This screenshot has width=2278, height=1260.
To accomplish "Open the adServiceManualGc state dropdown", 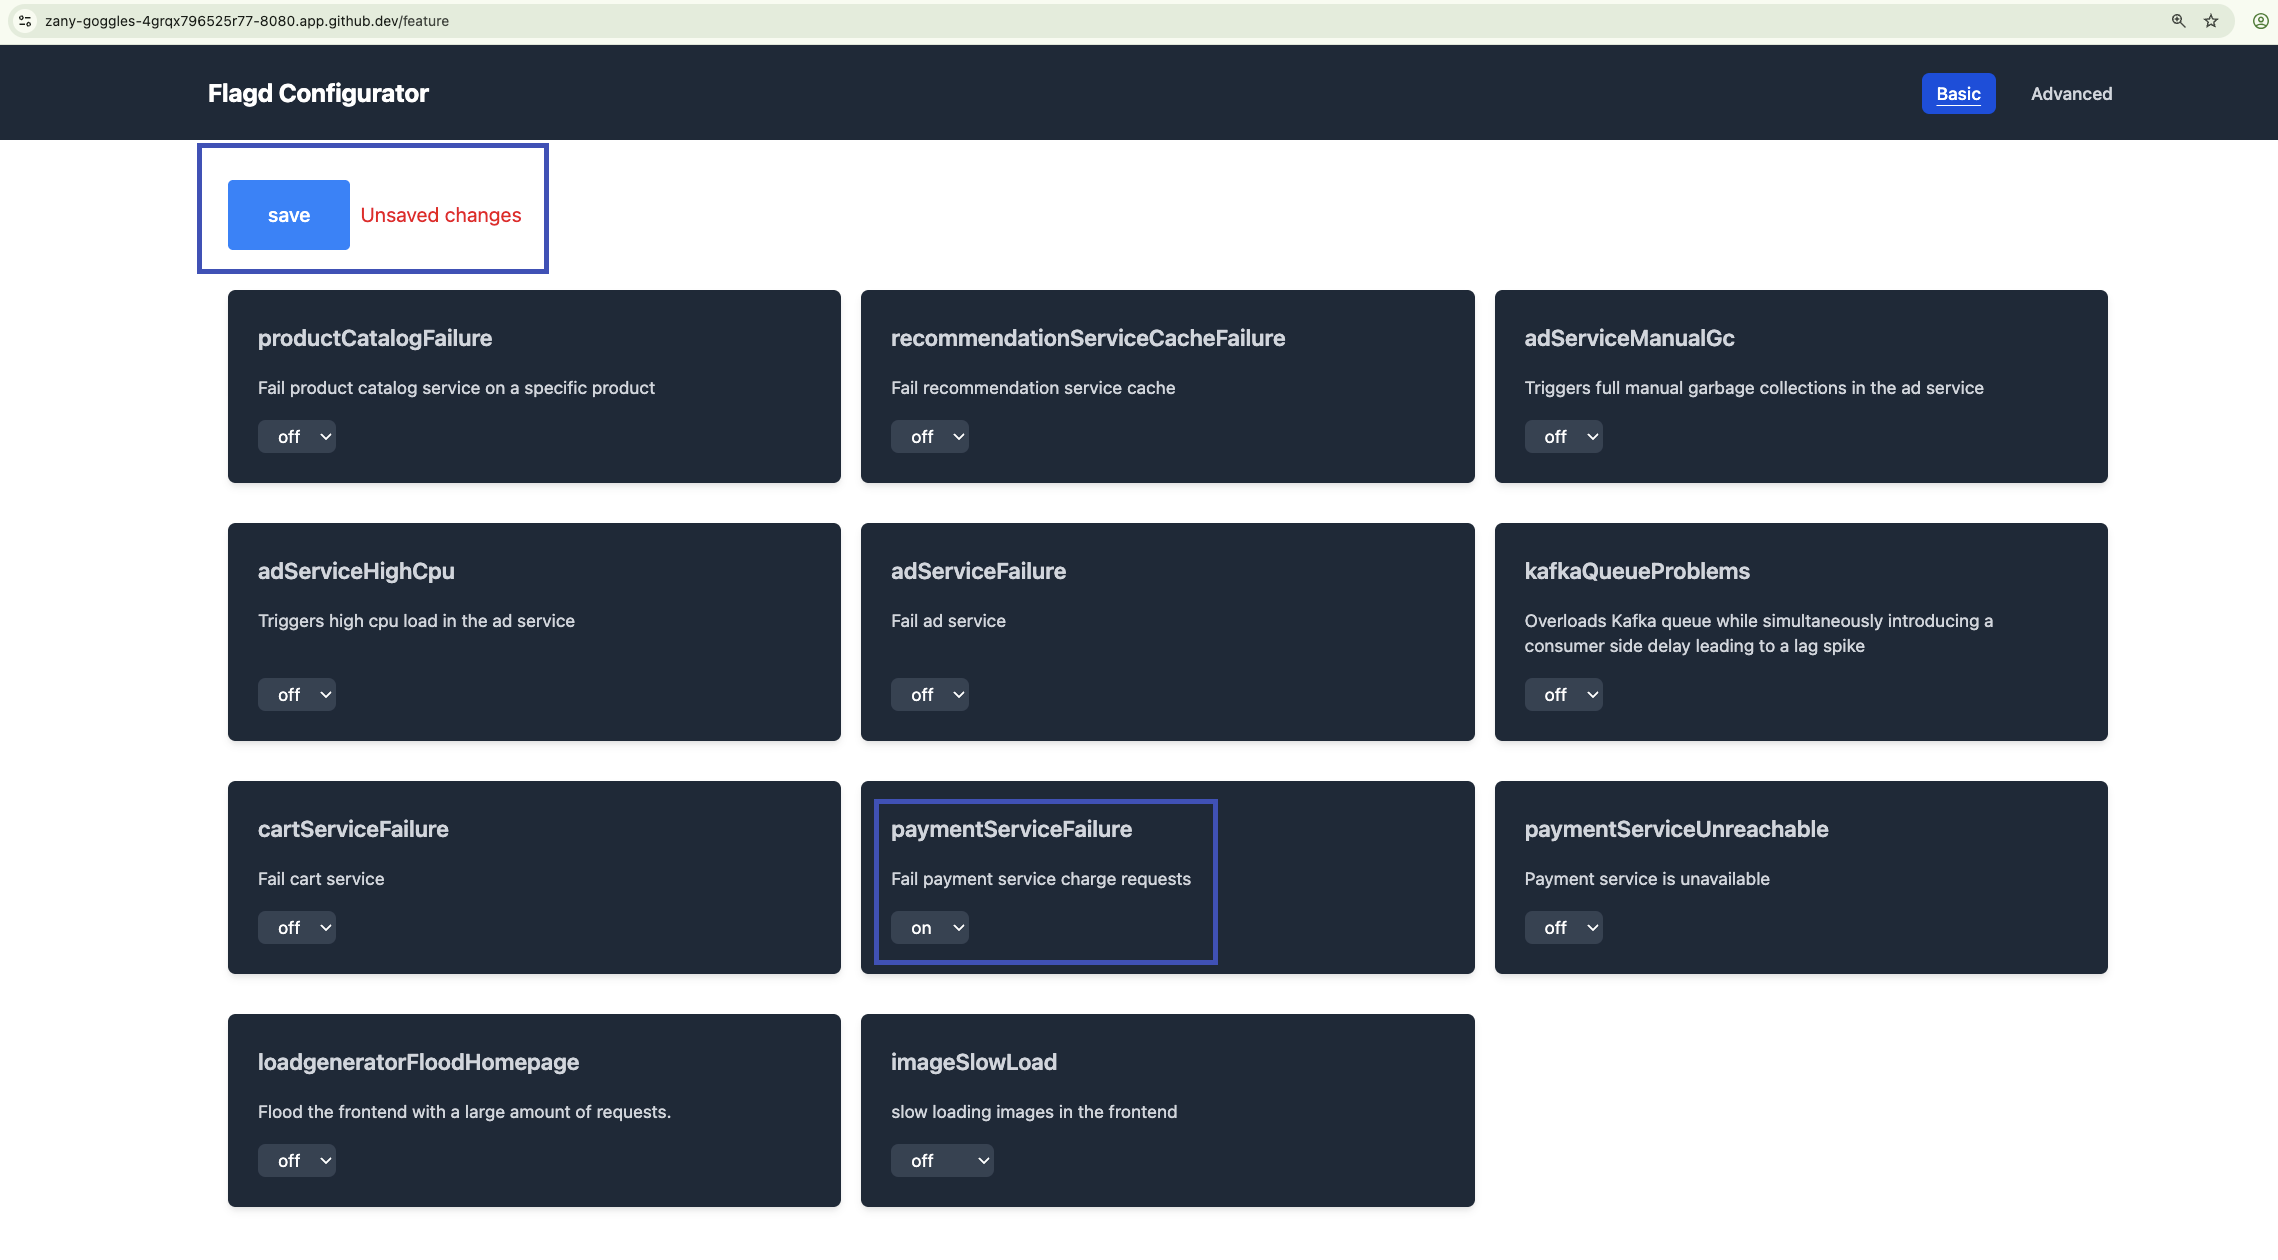I will tap(1563, 437).
